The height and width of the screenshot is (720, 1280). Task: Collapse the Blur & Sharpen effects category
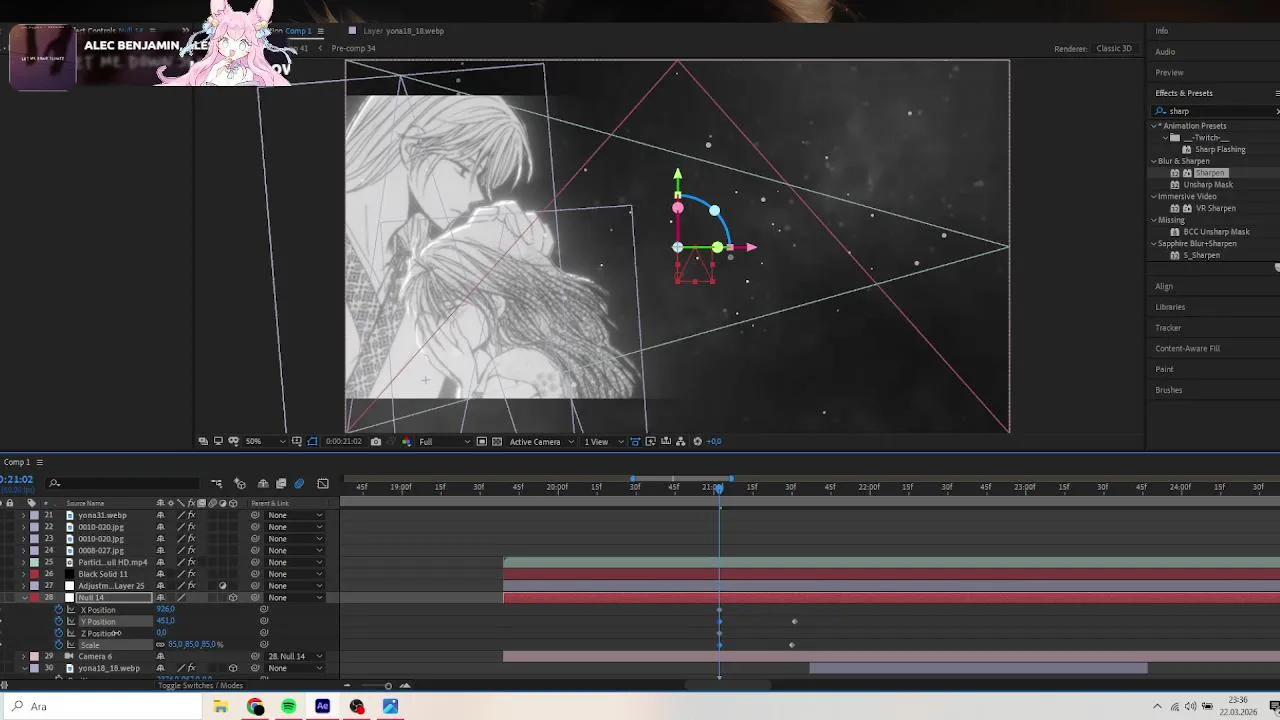[1154, 161]
